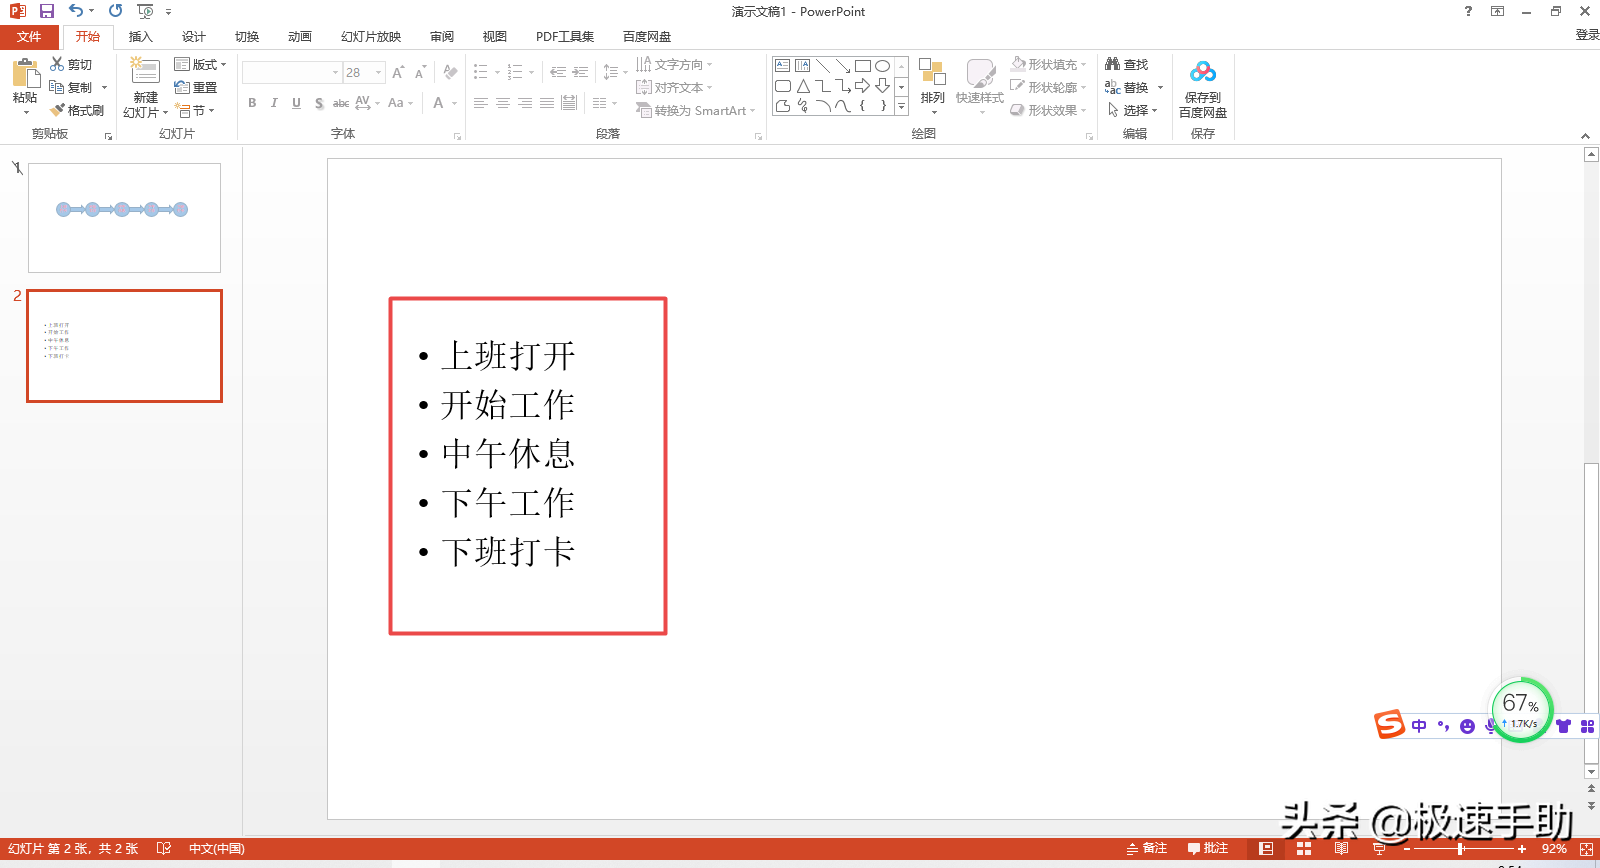
Task: Click the Redo icon in title bar
Action: click(x=116, y=11)
